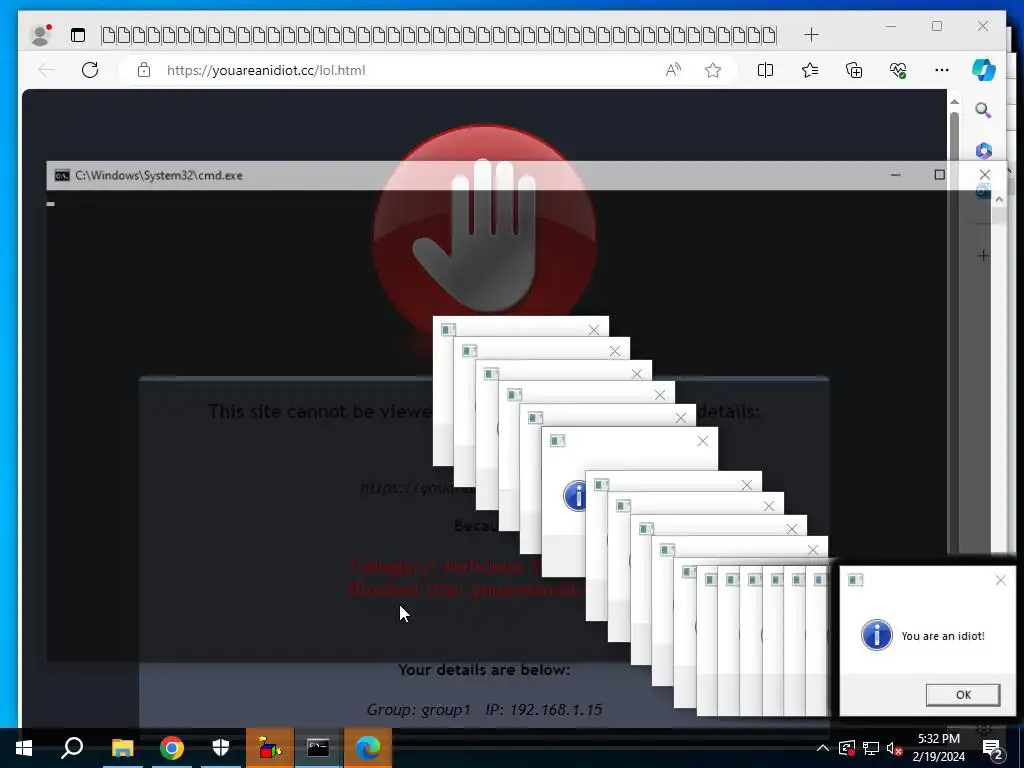Add the page to favorites with the star icon
Viewport: 1024px width, 768px height.
coord(713,70)
